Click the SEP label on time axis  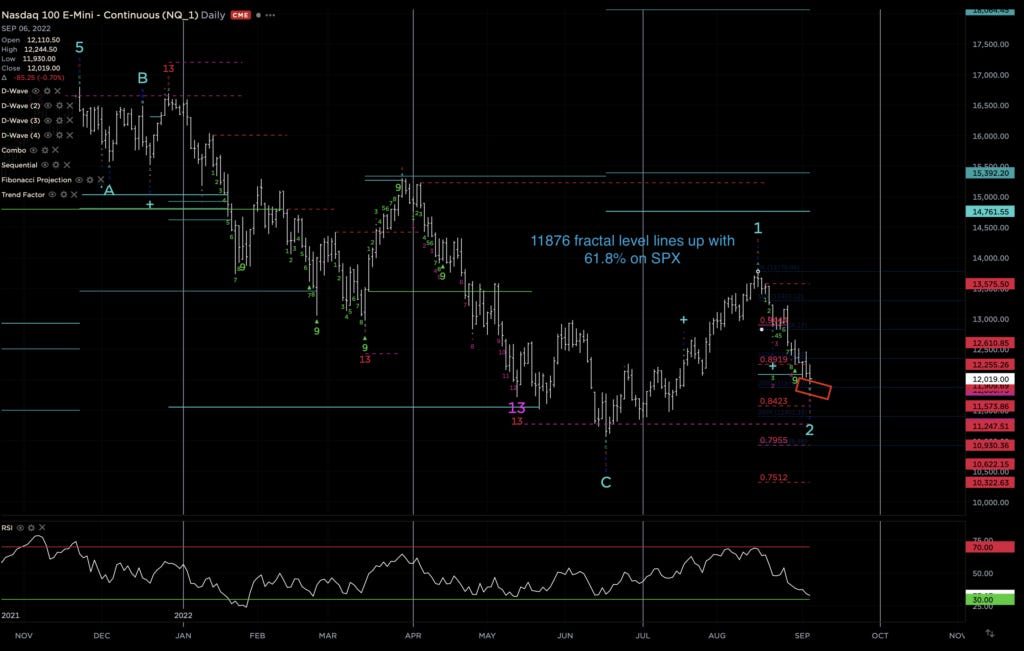click(x=802, y=635)
